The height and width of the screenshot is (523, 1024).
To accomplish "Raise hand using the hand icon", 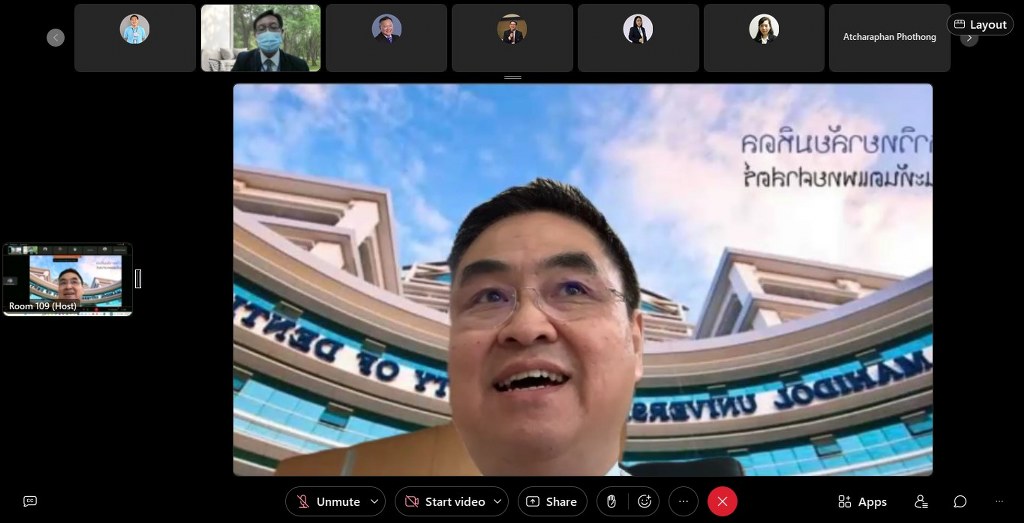I will 612,501.
